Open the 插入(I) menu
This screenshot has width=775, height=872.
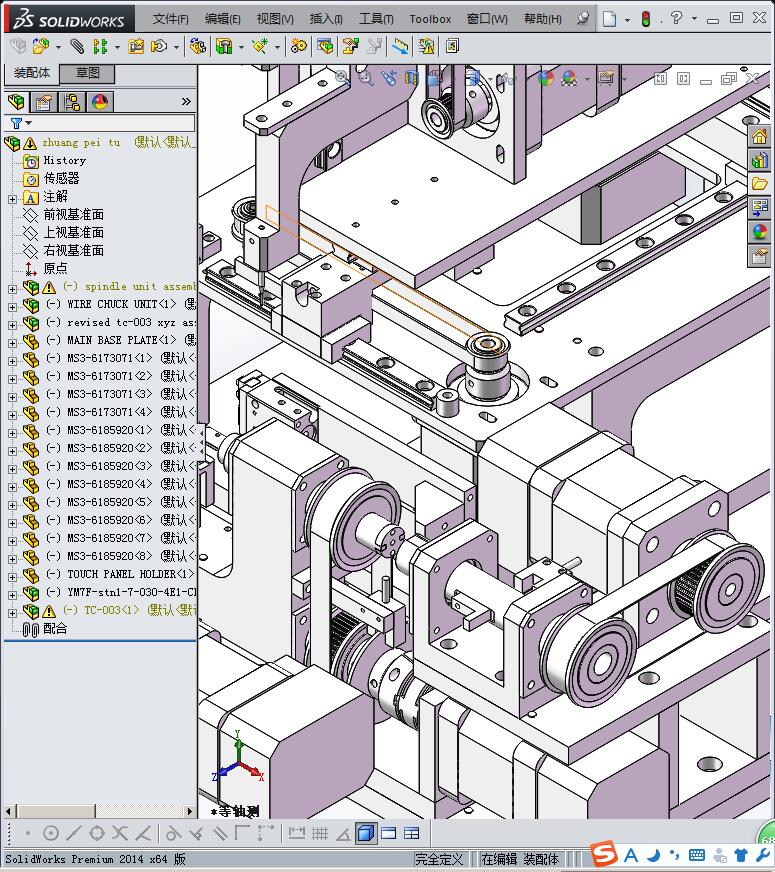(x=326, y=19)
